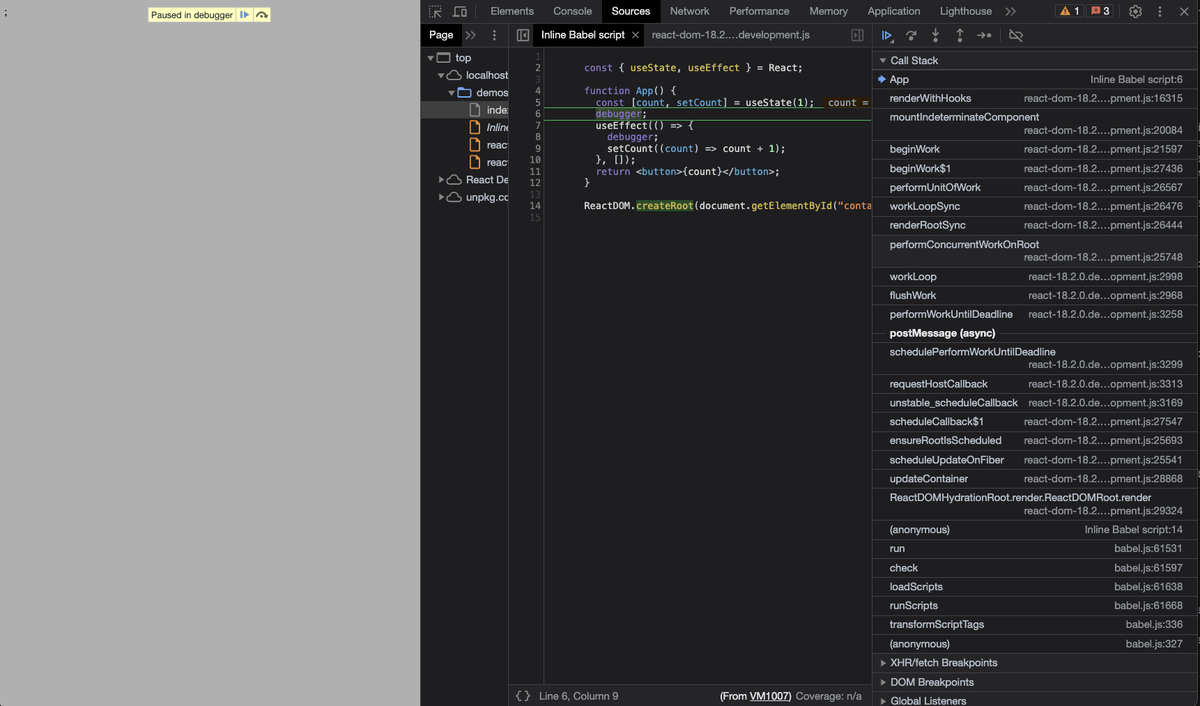Click the issues count badge showing 3
The width and height of the screenshot is (1200, 706).
click(1100, 11)
